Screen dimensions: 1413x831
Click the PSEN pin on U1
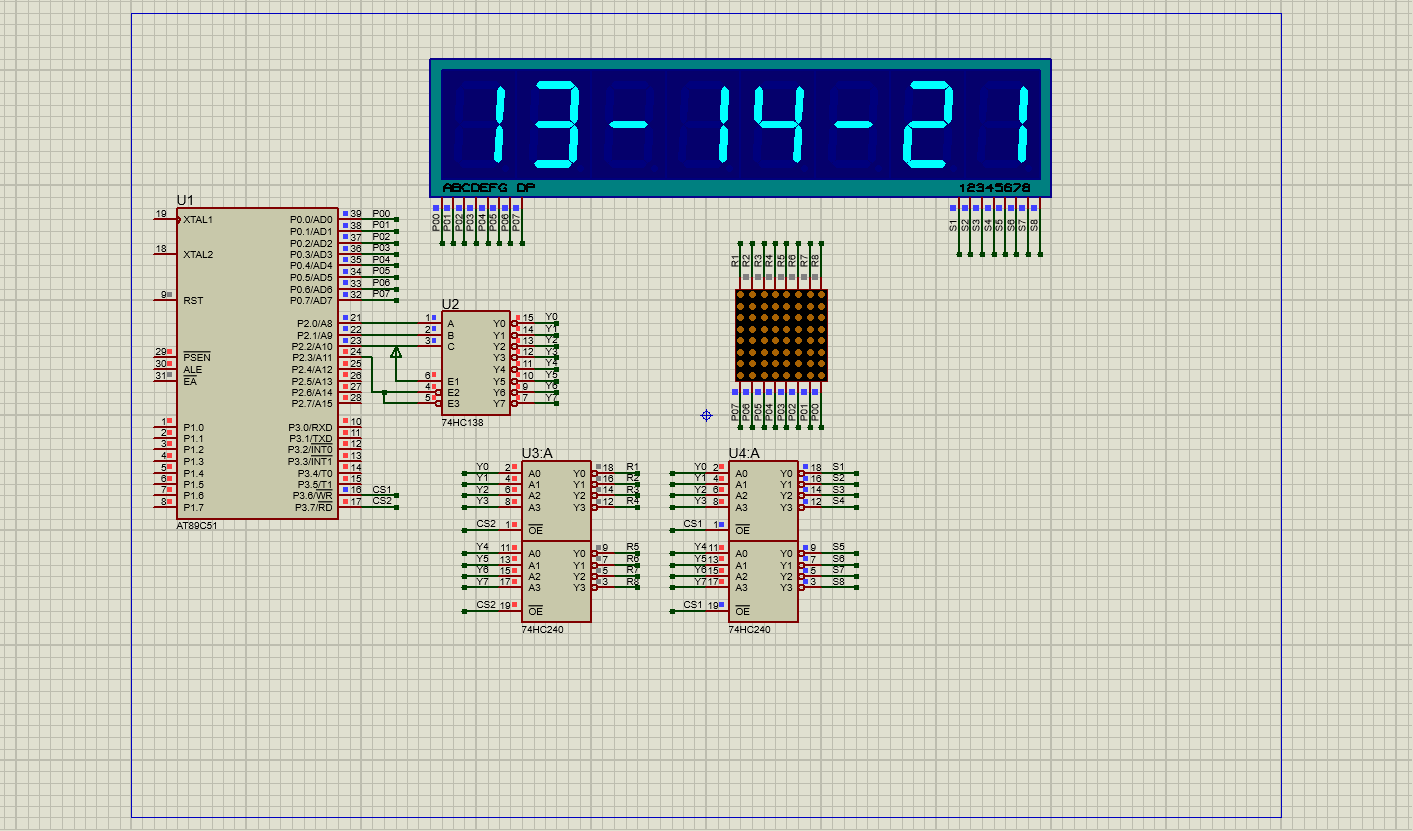coord(195,357)
